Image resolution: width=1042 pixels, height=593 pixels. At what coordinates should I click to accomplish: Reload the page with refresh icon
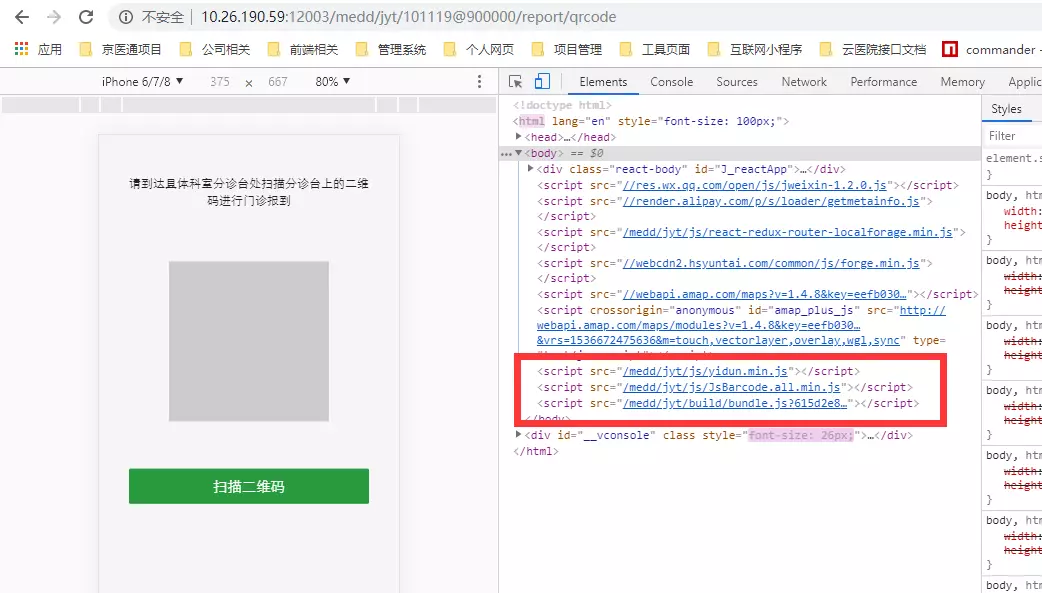(86, 17)
